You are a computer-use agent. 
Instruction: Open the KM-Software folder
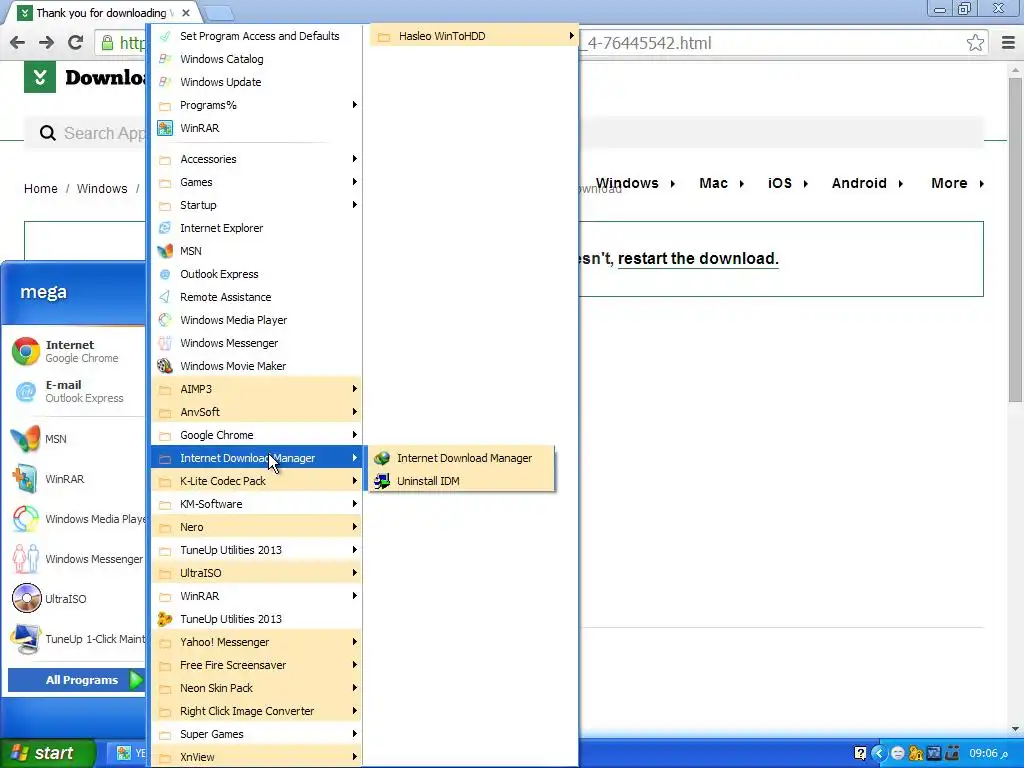(x=257, y=504)
